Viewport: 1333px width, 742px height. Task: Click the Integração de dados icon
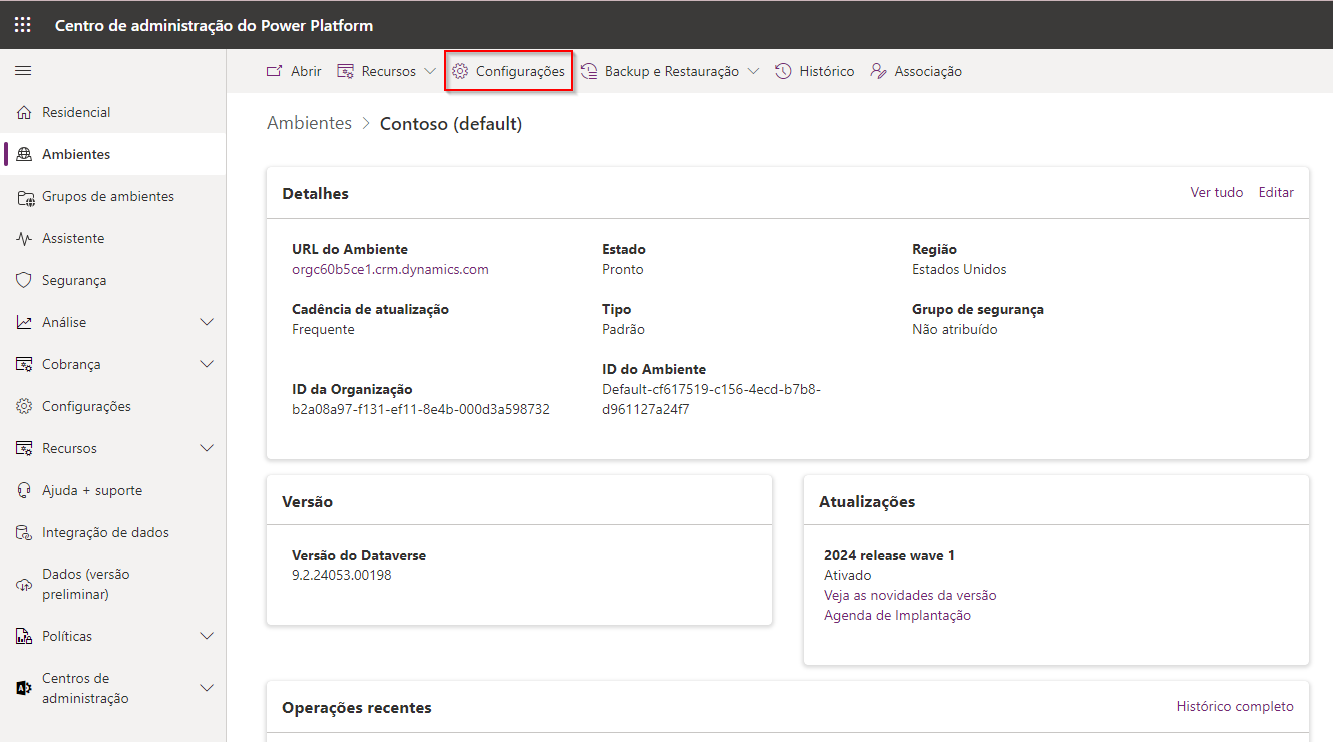[24, 533]
